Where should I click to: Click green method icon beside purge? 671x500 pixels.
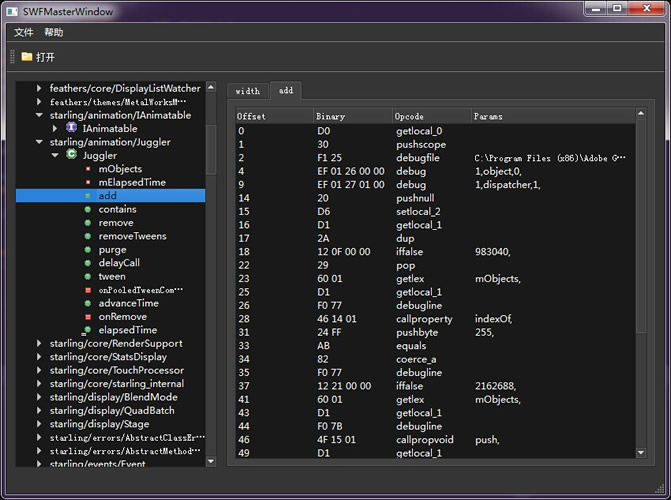[88, 250]
